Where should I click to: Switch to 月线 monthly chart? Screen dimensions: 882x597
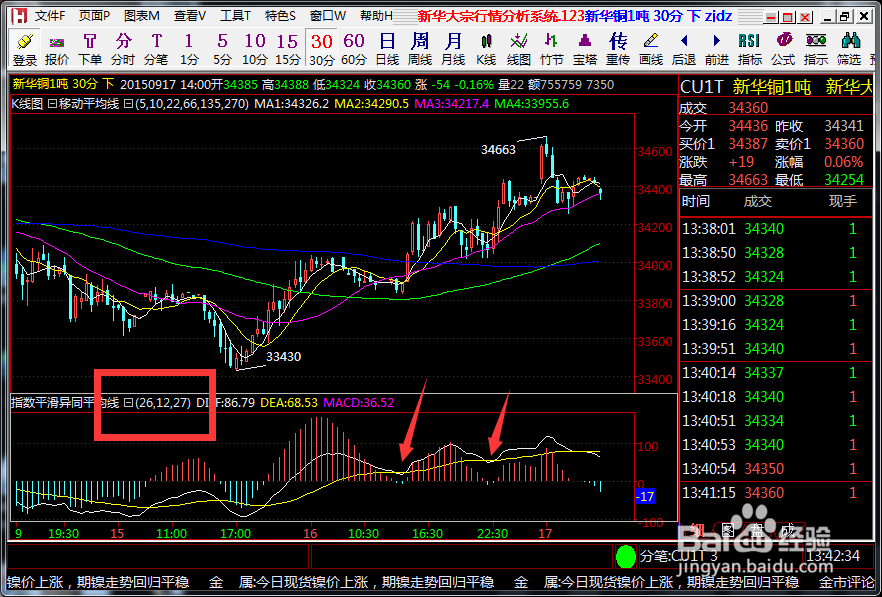point(453,49)
